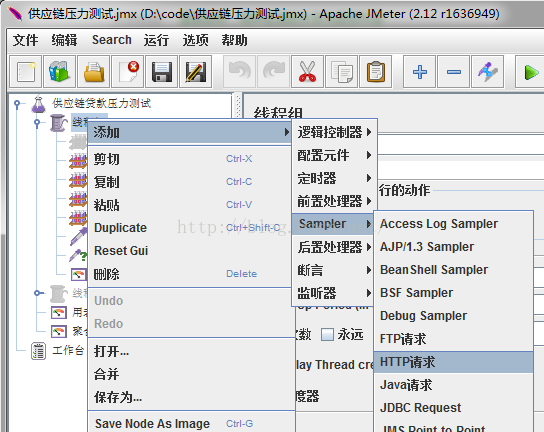Screen dimensions: 544x432
Task: Choose 删除 from context menu
Action: (x=189, y=274)
